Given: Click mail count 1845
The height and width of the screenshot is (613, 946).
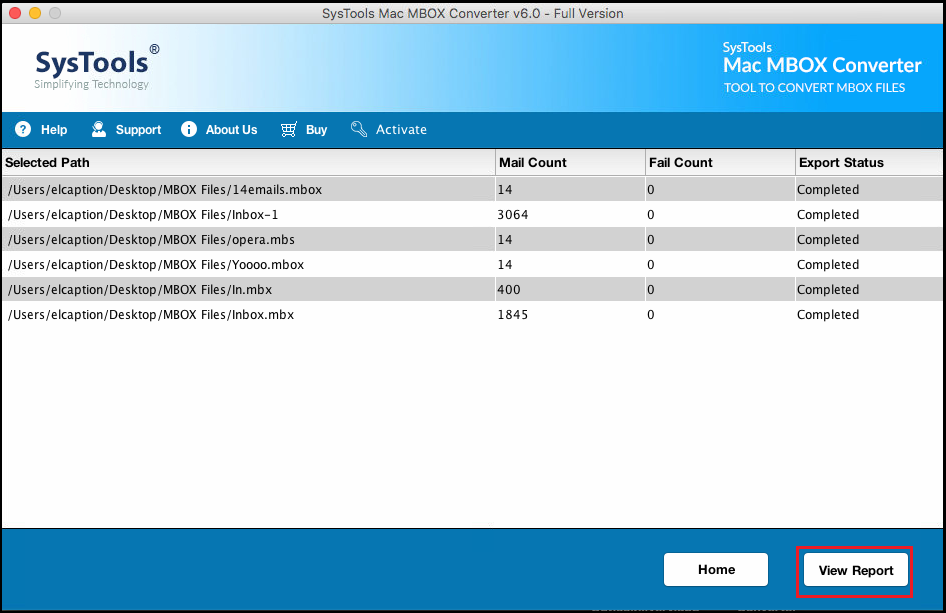Looking at the screenshot, I should pos(513,315).
